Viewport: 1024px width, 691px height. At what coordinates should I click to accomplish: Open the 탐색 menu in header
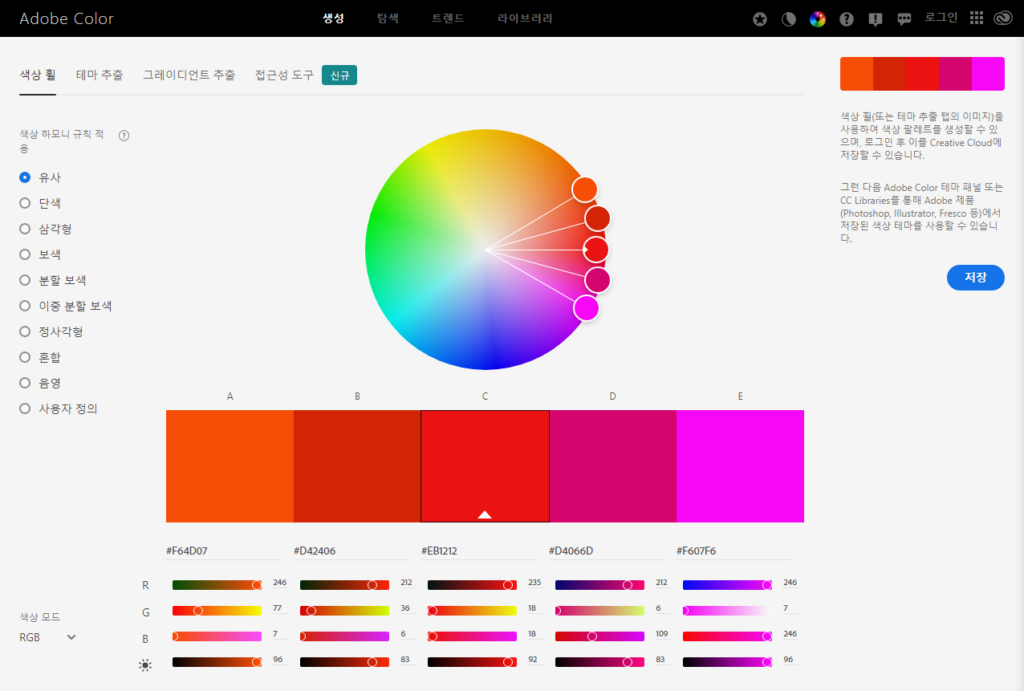click(387, 18)
